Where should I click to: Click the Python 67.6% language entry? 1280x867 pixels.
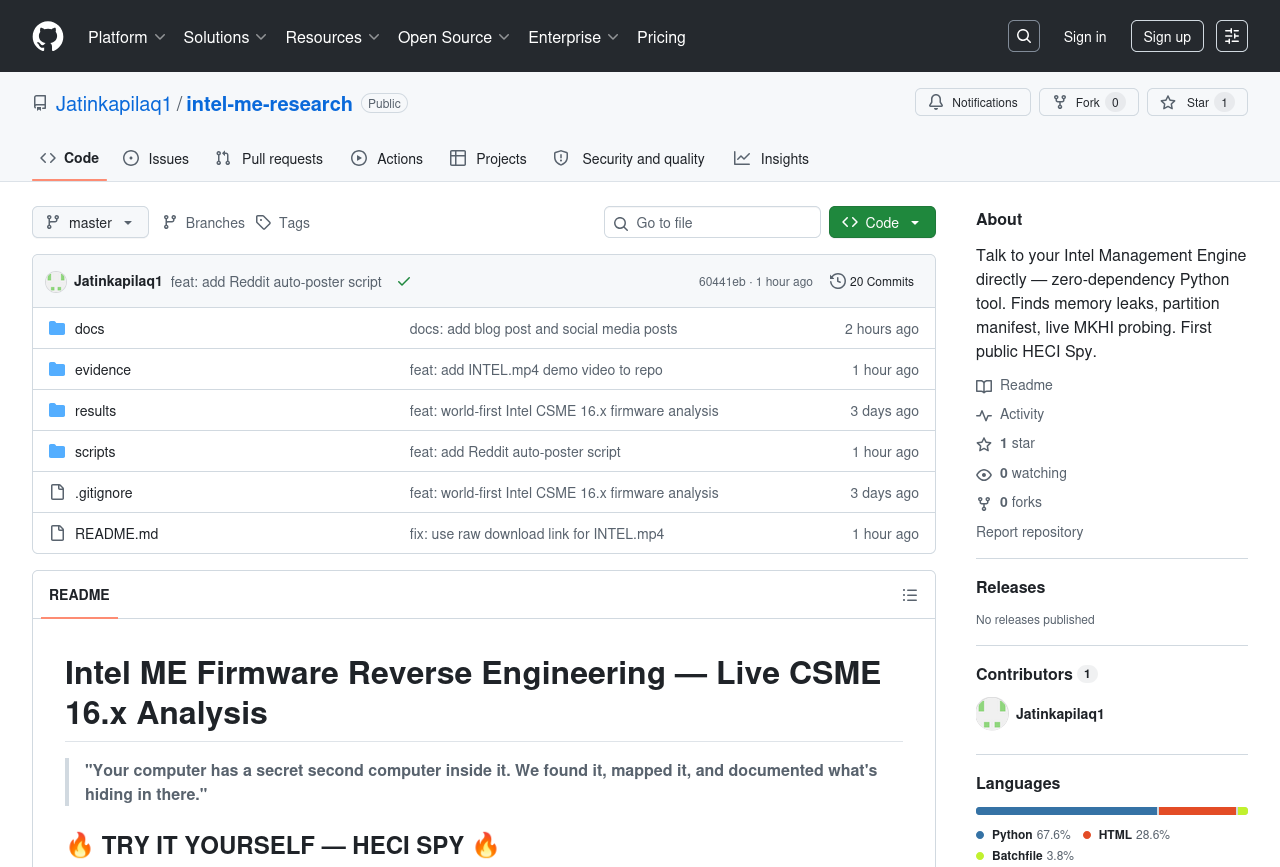coord(1023,835)
